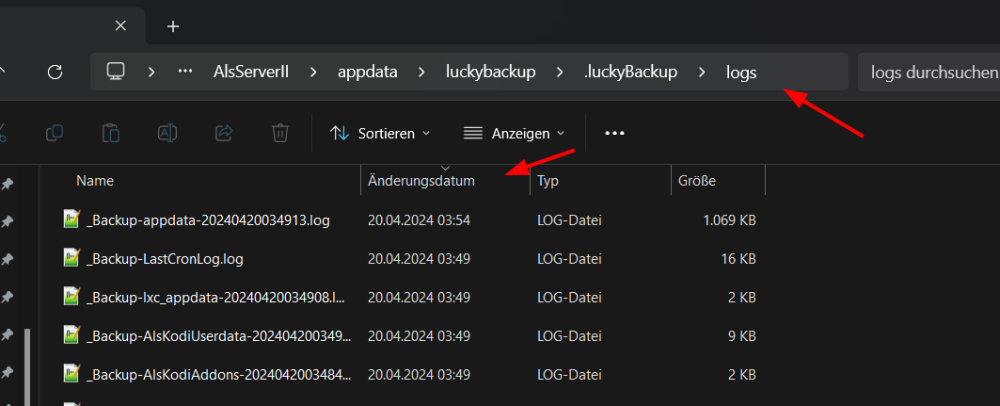Click the file icon of _Backup-AlsKodiAddons log
This screenshot has height=406, width=1000.
point(71,373)
